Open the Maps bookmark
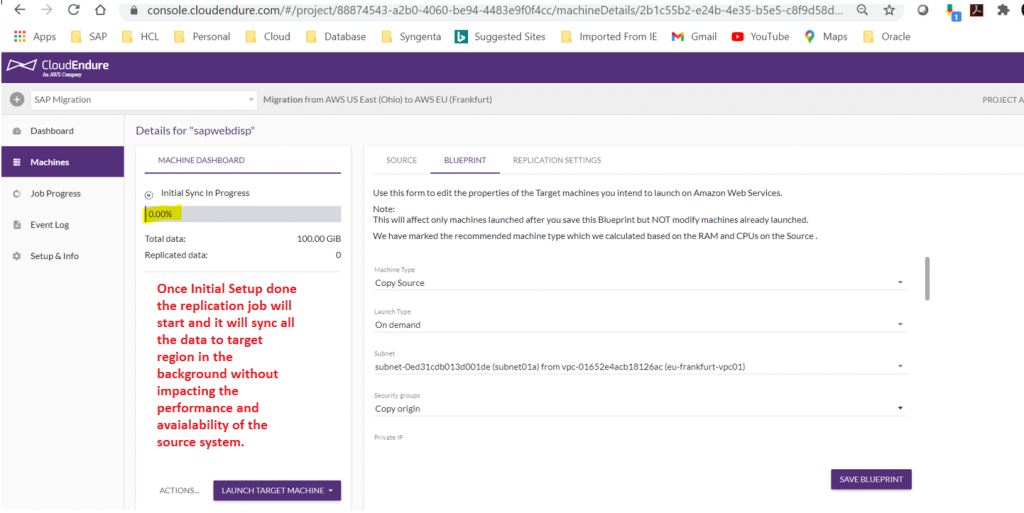 tap(826, 37)
